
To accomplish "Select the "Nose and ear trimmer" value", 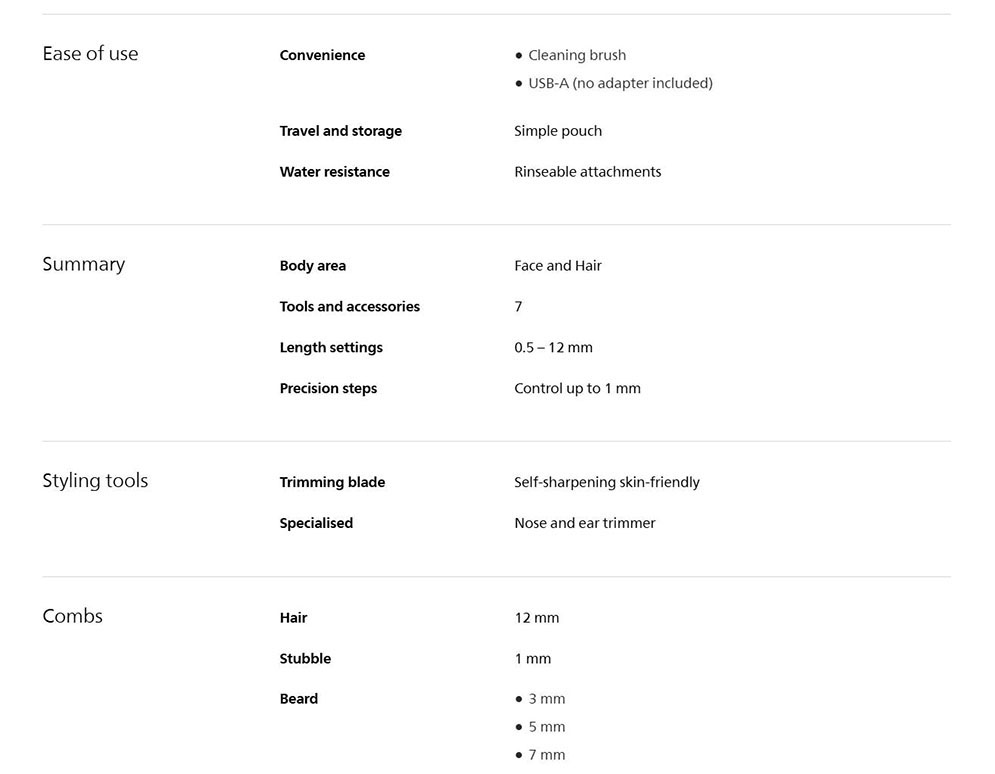I will (x=584, y=523).
